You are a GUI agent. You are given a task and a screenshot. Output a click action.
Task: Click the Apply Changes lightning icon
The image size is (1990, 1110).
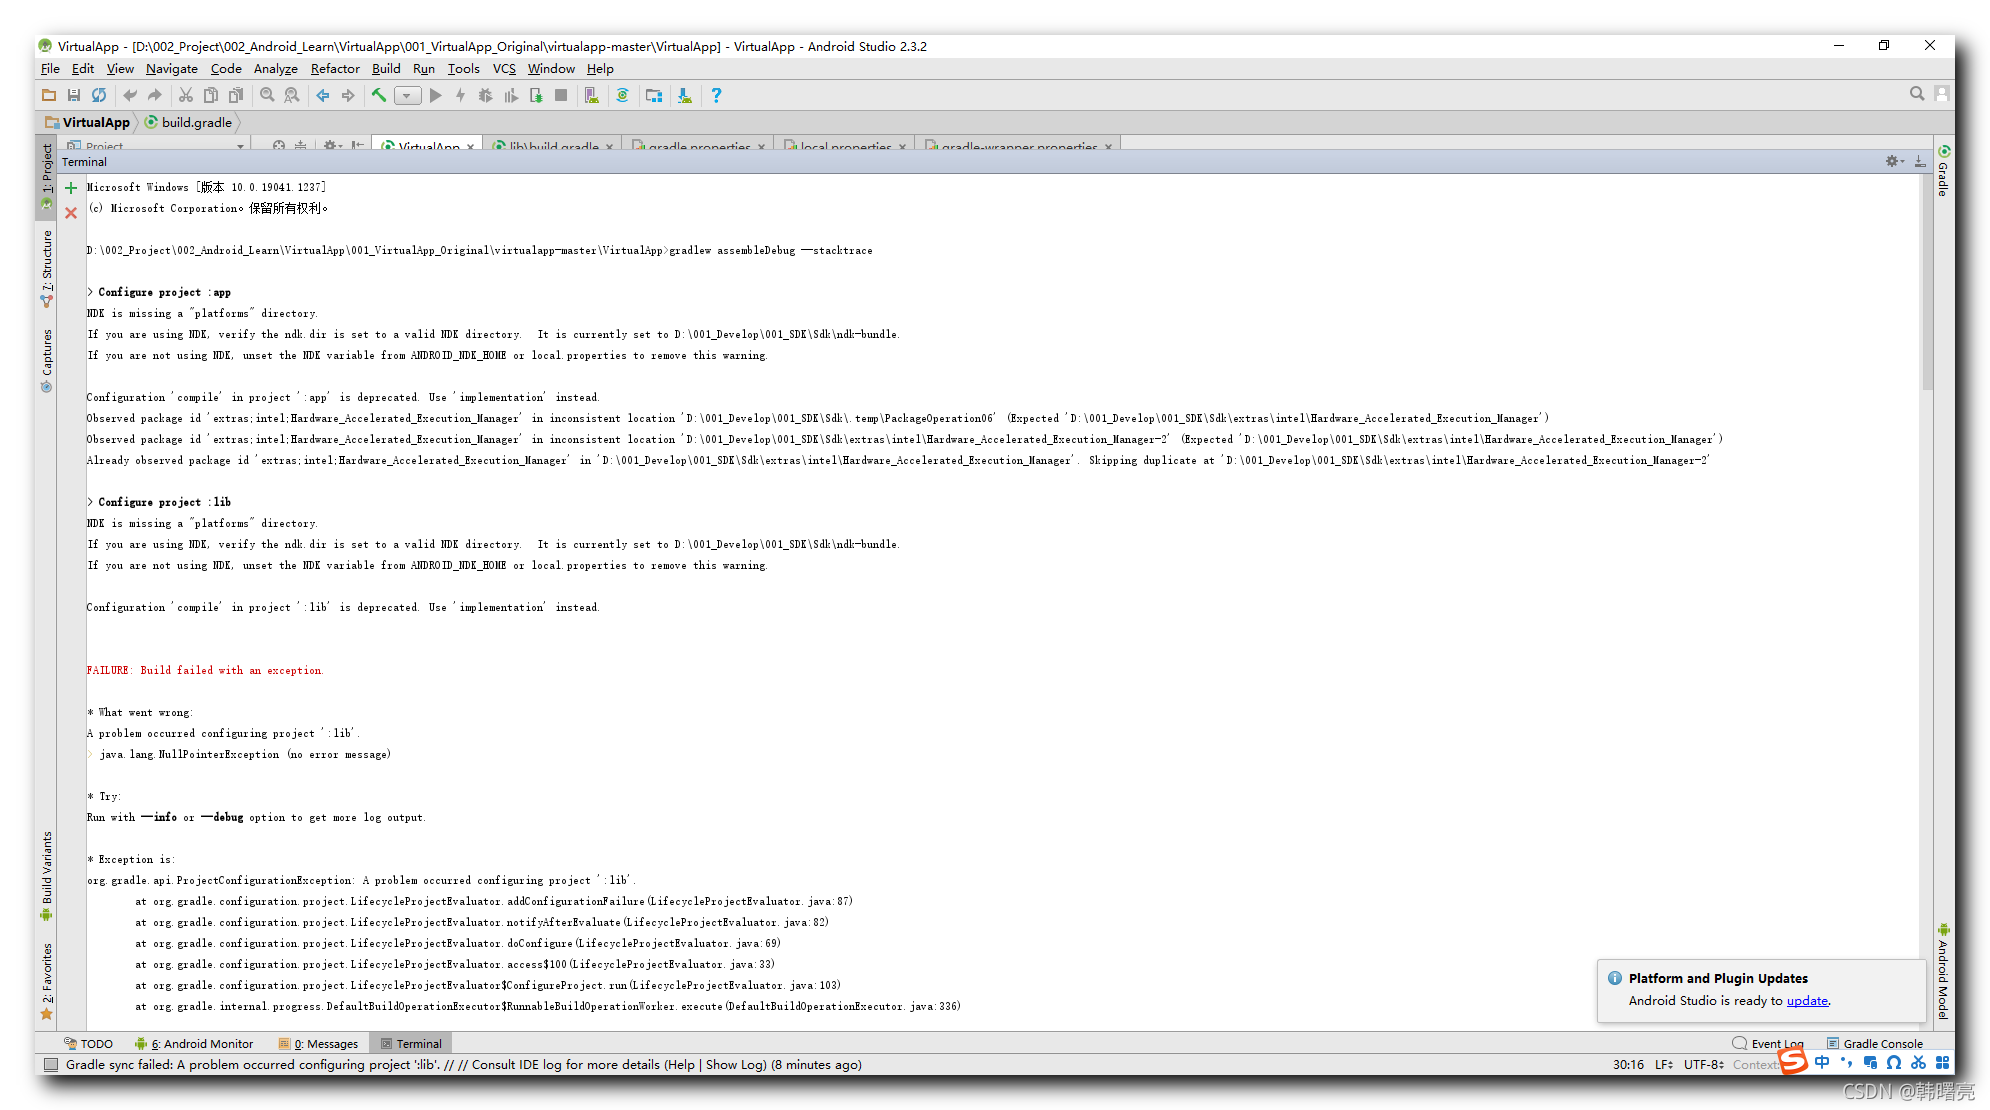(461, 95)
